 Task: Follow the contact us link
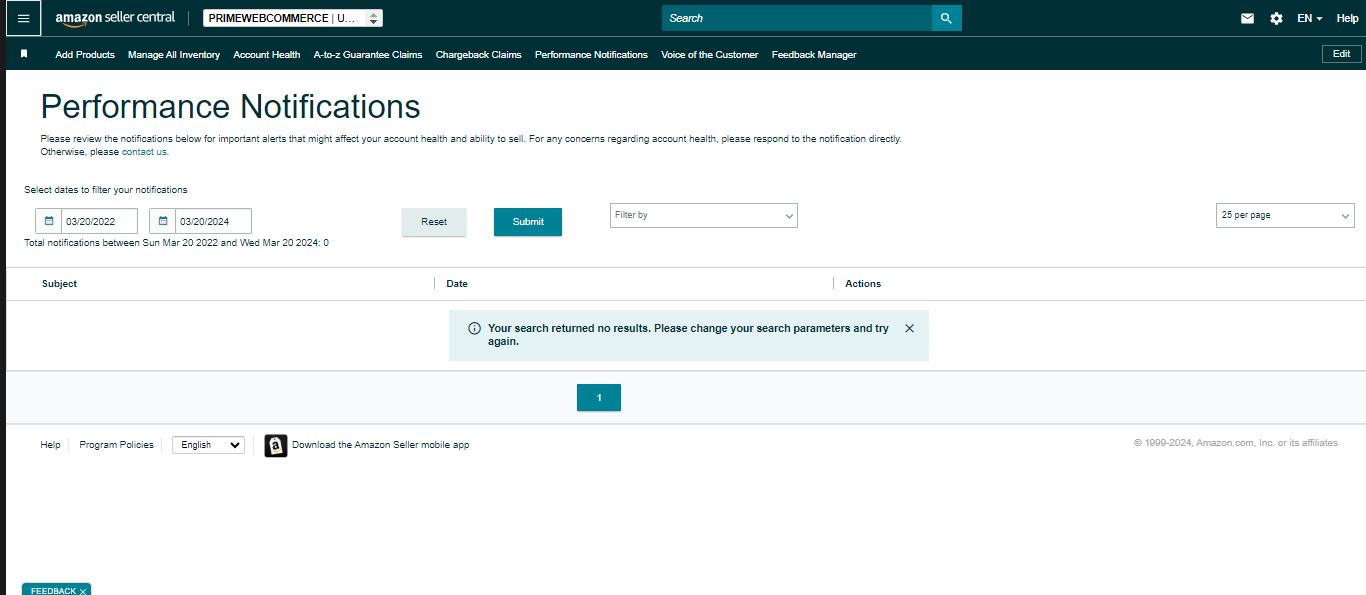pos(145,152)
